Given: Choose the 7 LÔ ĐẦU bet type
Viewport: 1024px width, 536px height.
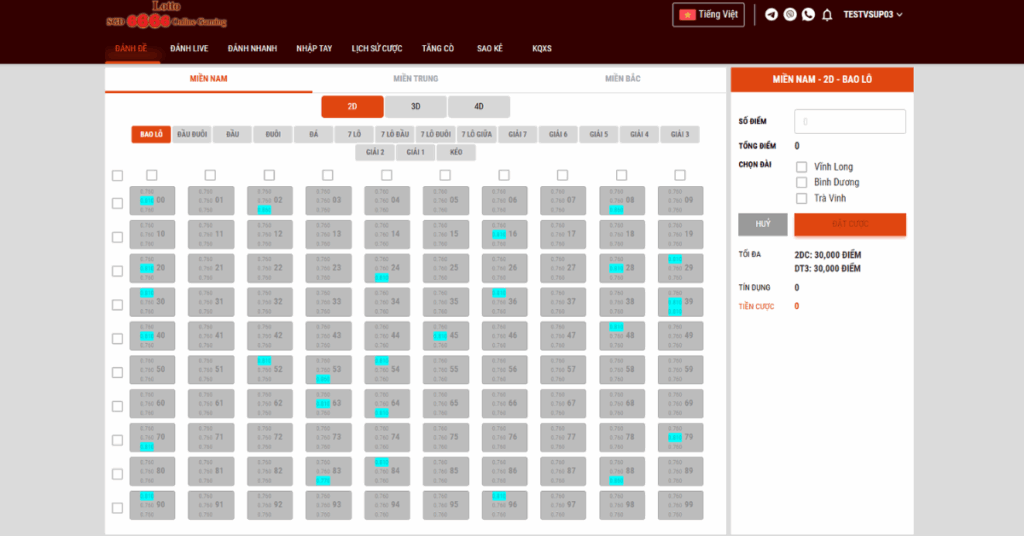Looking at the screenshot, I should (394, 134).
